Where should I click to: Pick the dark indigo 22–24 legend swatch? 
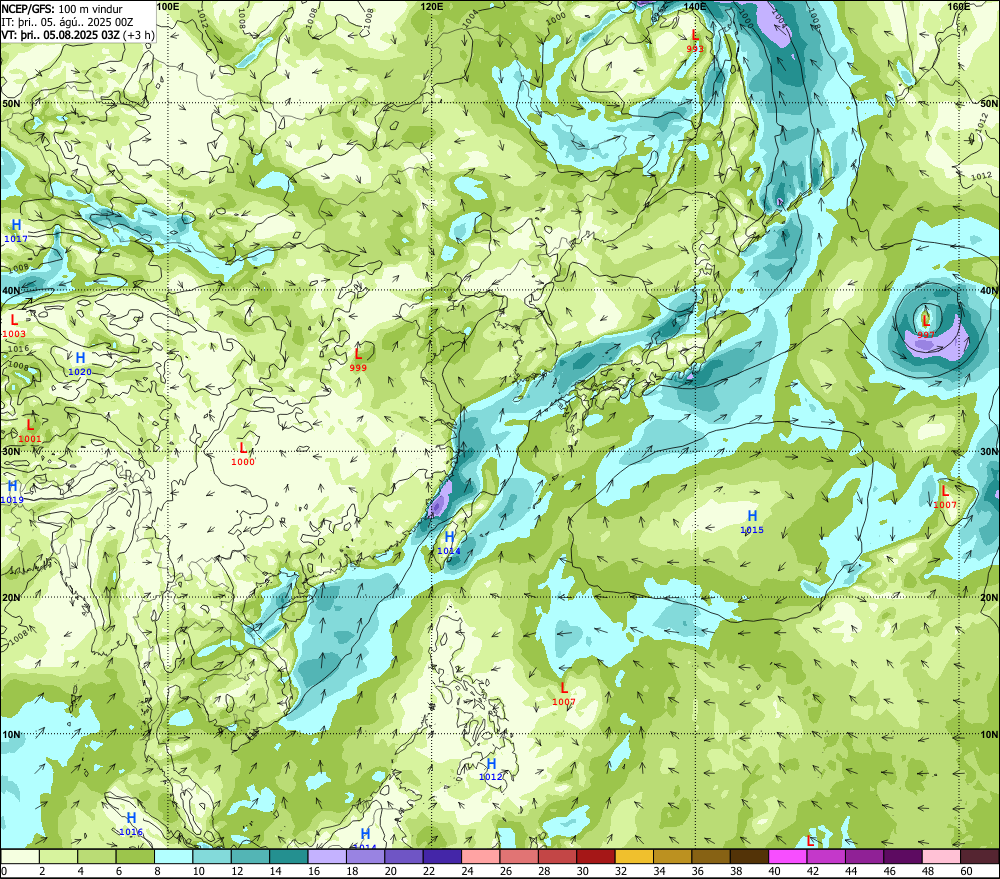pos(442,856)
